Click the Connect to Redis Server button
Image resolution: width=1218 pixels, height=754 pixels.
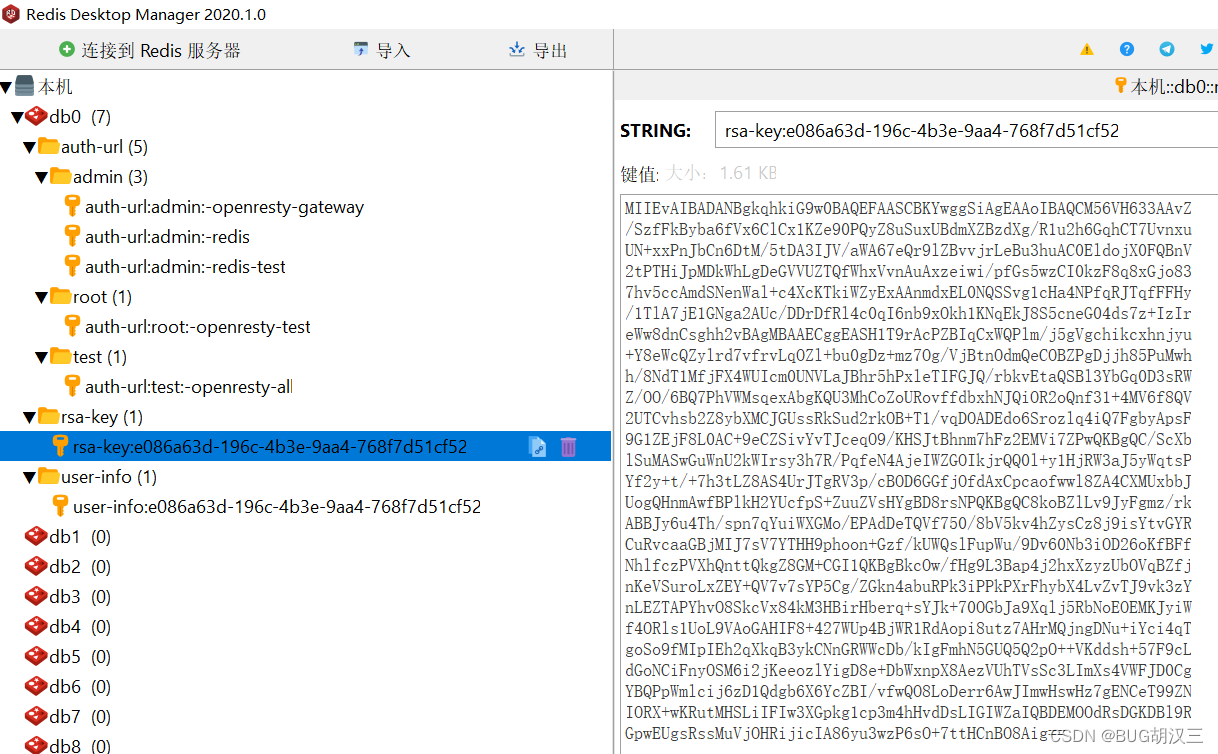150,50
